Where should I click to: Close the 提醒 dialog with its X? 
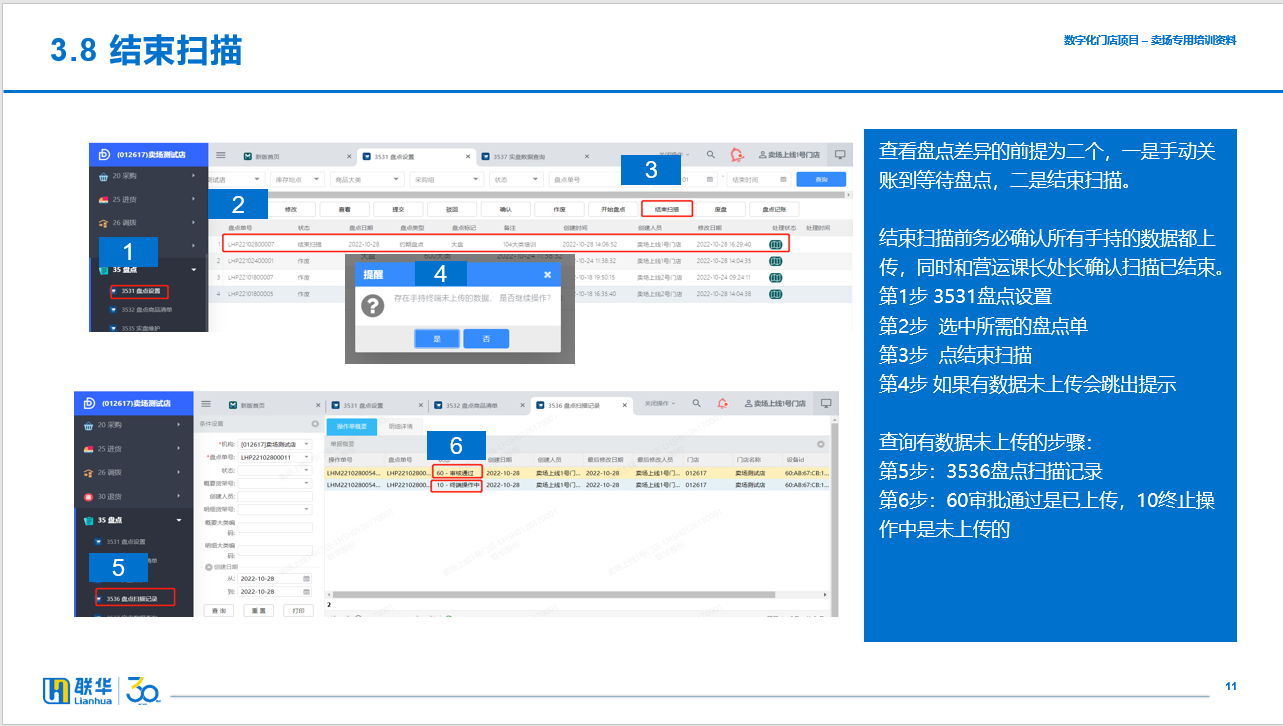coord(547,274)
